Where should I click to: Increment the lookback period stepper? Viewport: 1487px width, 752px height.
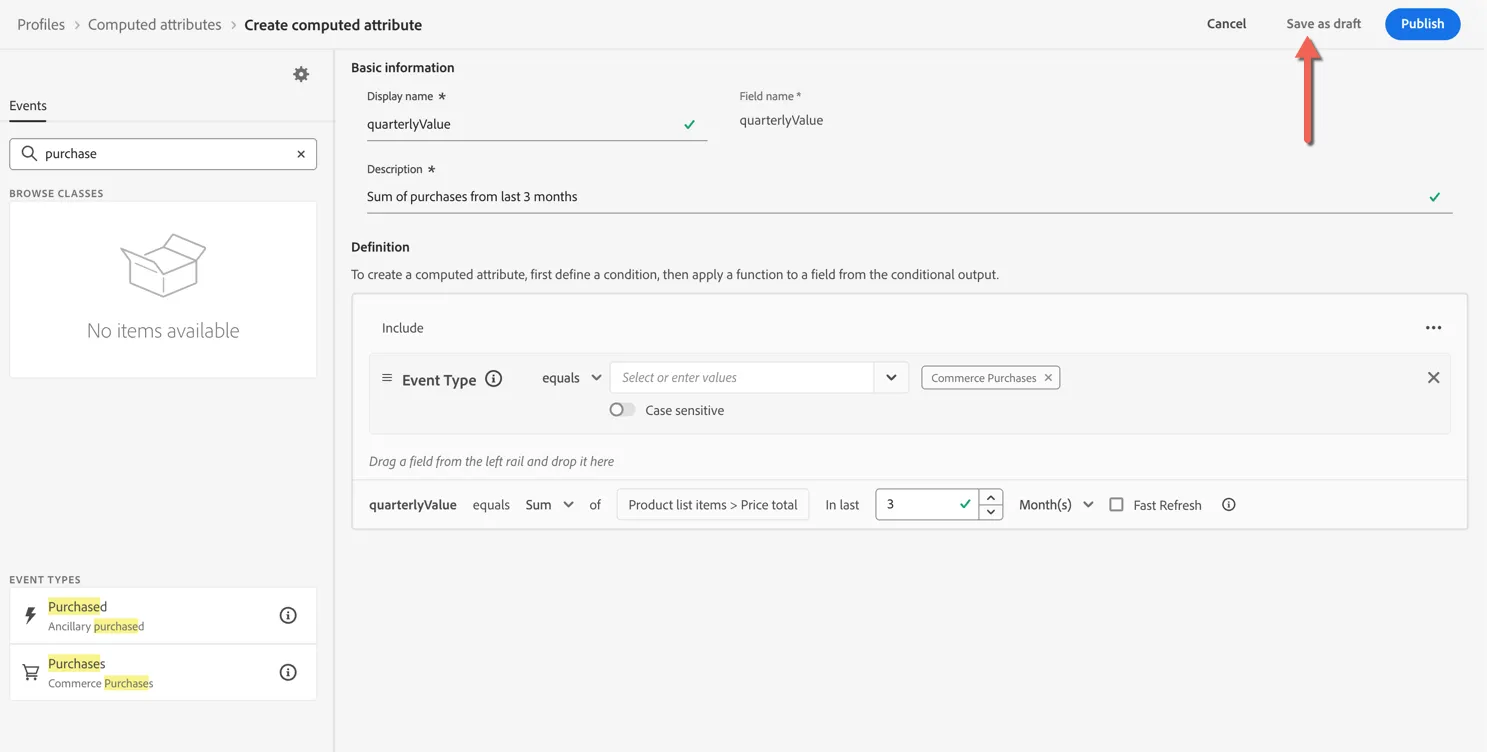pos(991,497)
